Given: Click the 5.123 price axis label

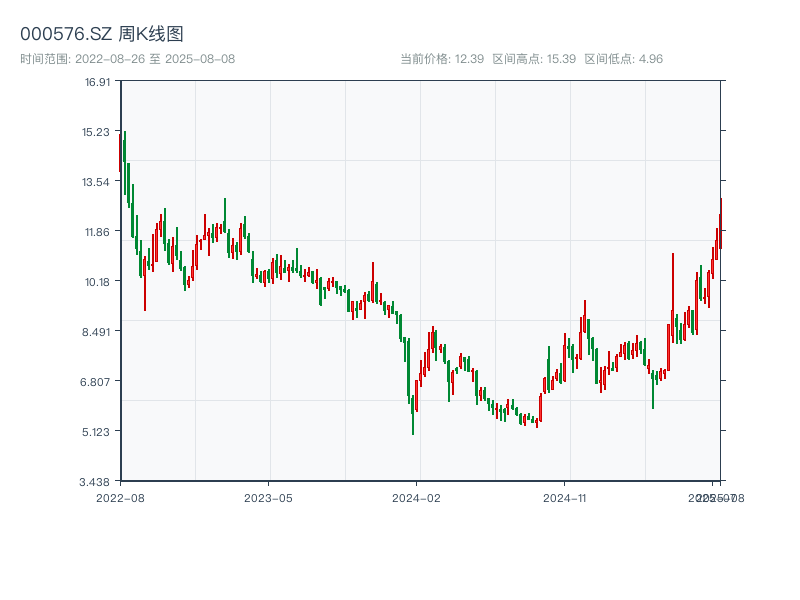Looking at the screenshot, I should (x=97, y=432).
